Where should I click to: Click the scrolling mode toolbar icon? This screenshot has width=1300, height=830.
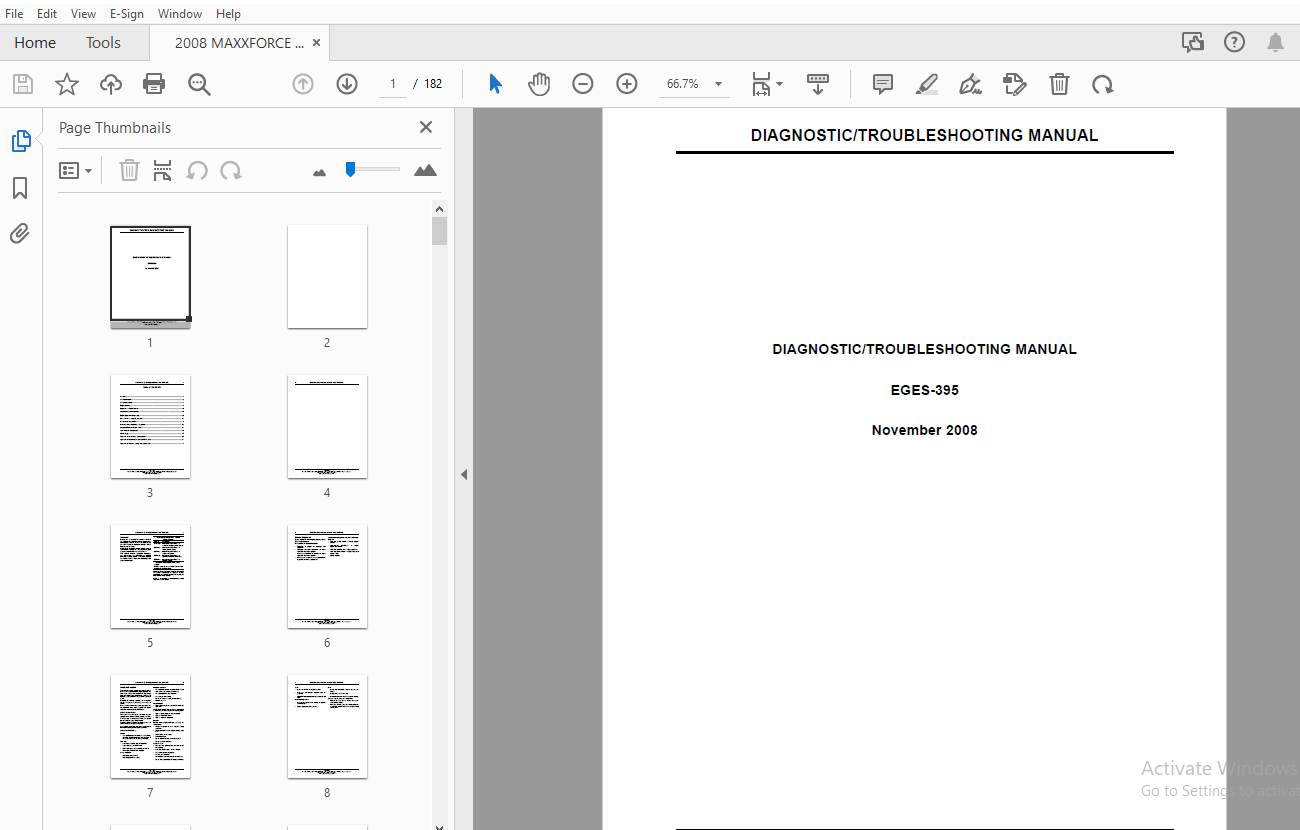pos(818,84)
